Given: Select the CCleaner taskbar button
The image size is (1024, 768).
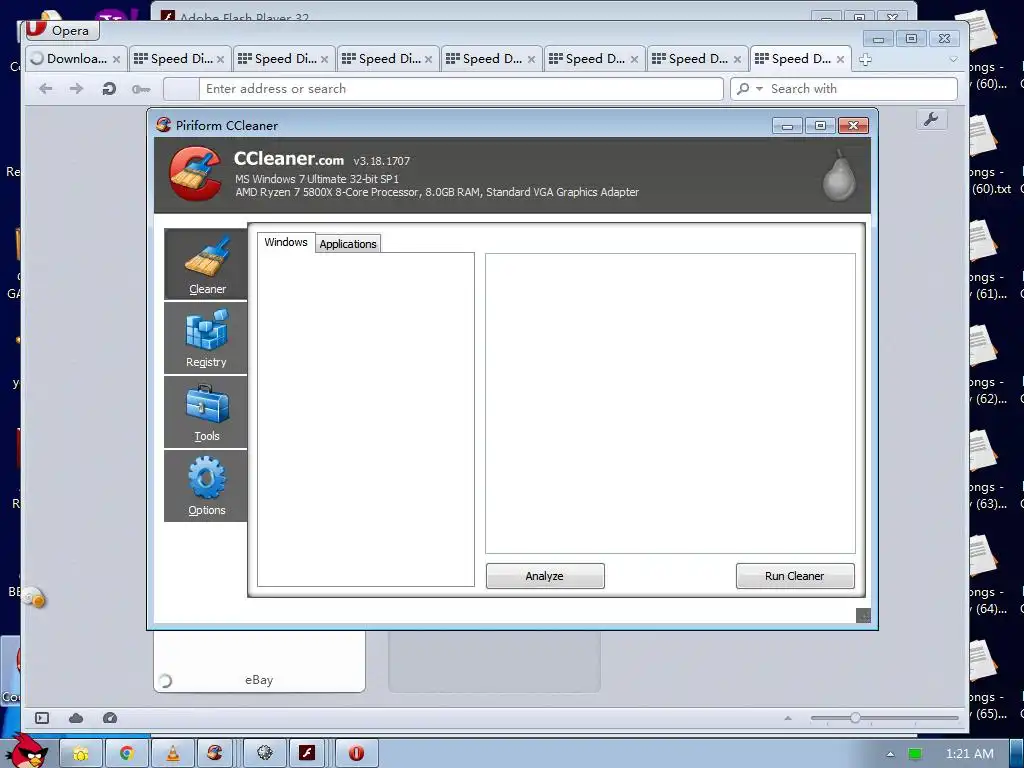Looking at the screenshot, I should (x=215, y=753).
